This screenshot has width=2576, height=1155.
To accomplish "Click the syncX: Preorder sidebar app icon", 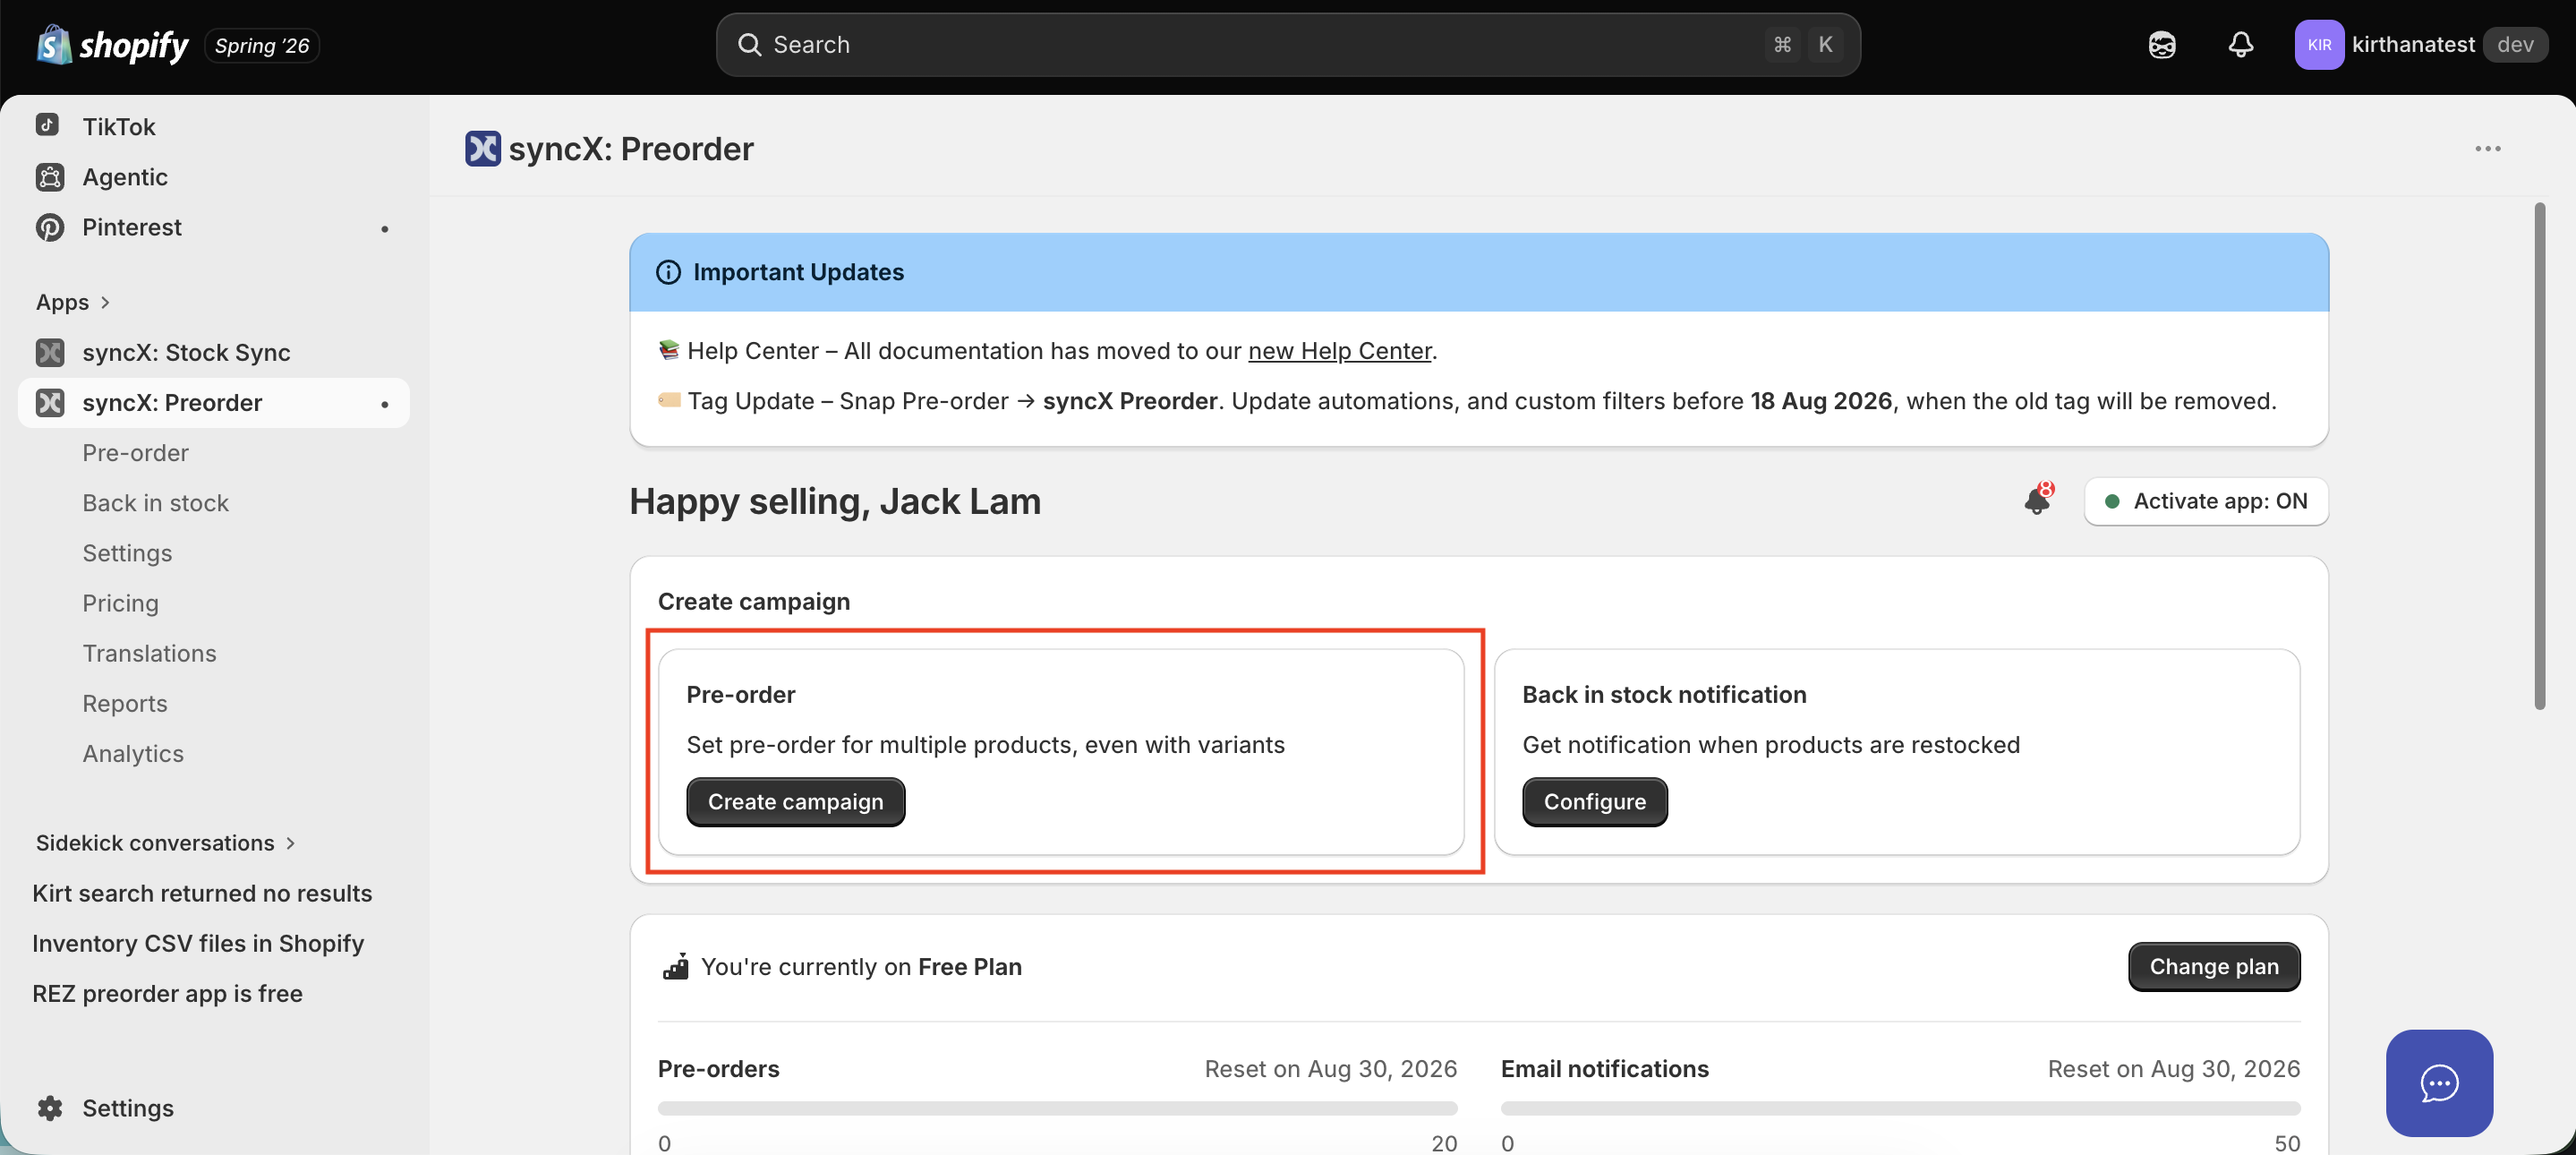I will click(x=49, y=402).
